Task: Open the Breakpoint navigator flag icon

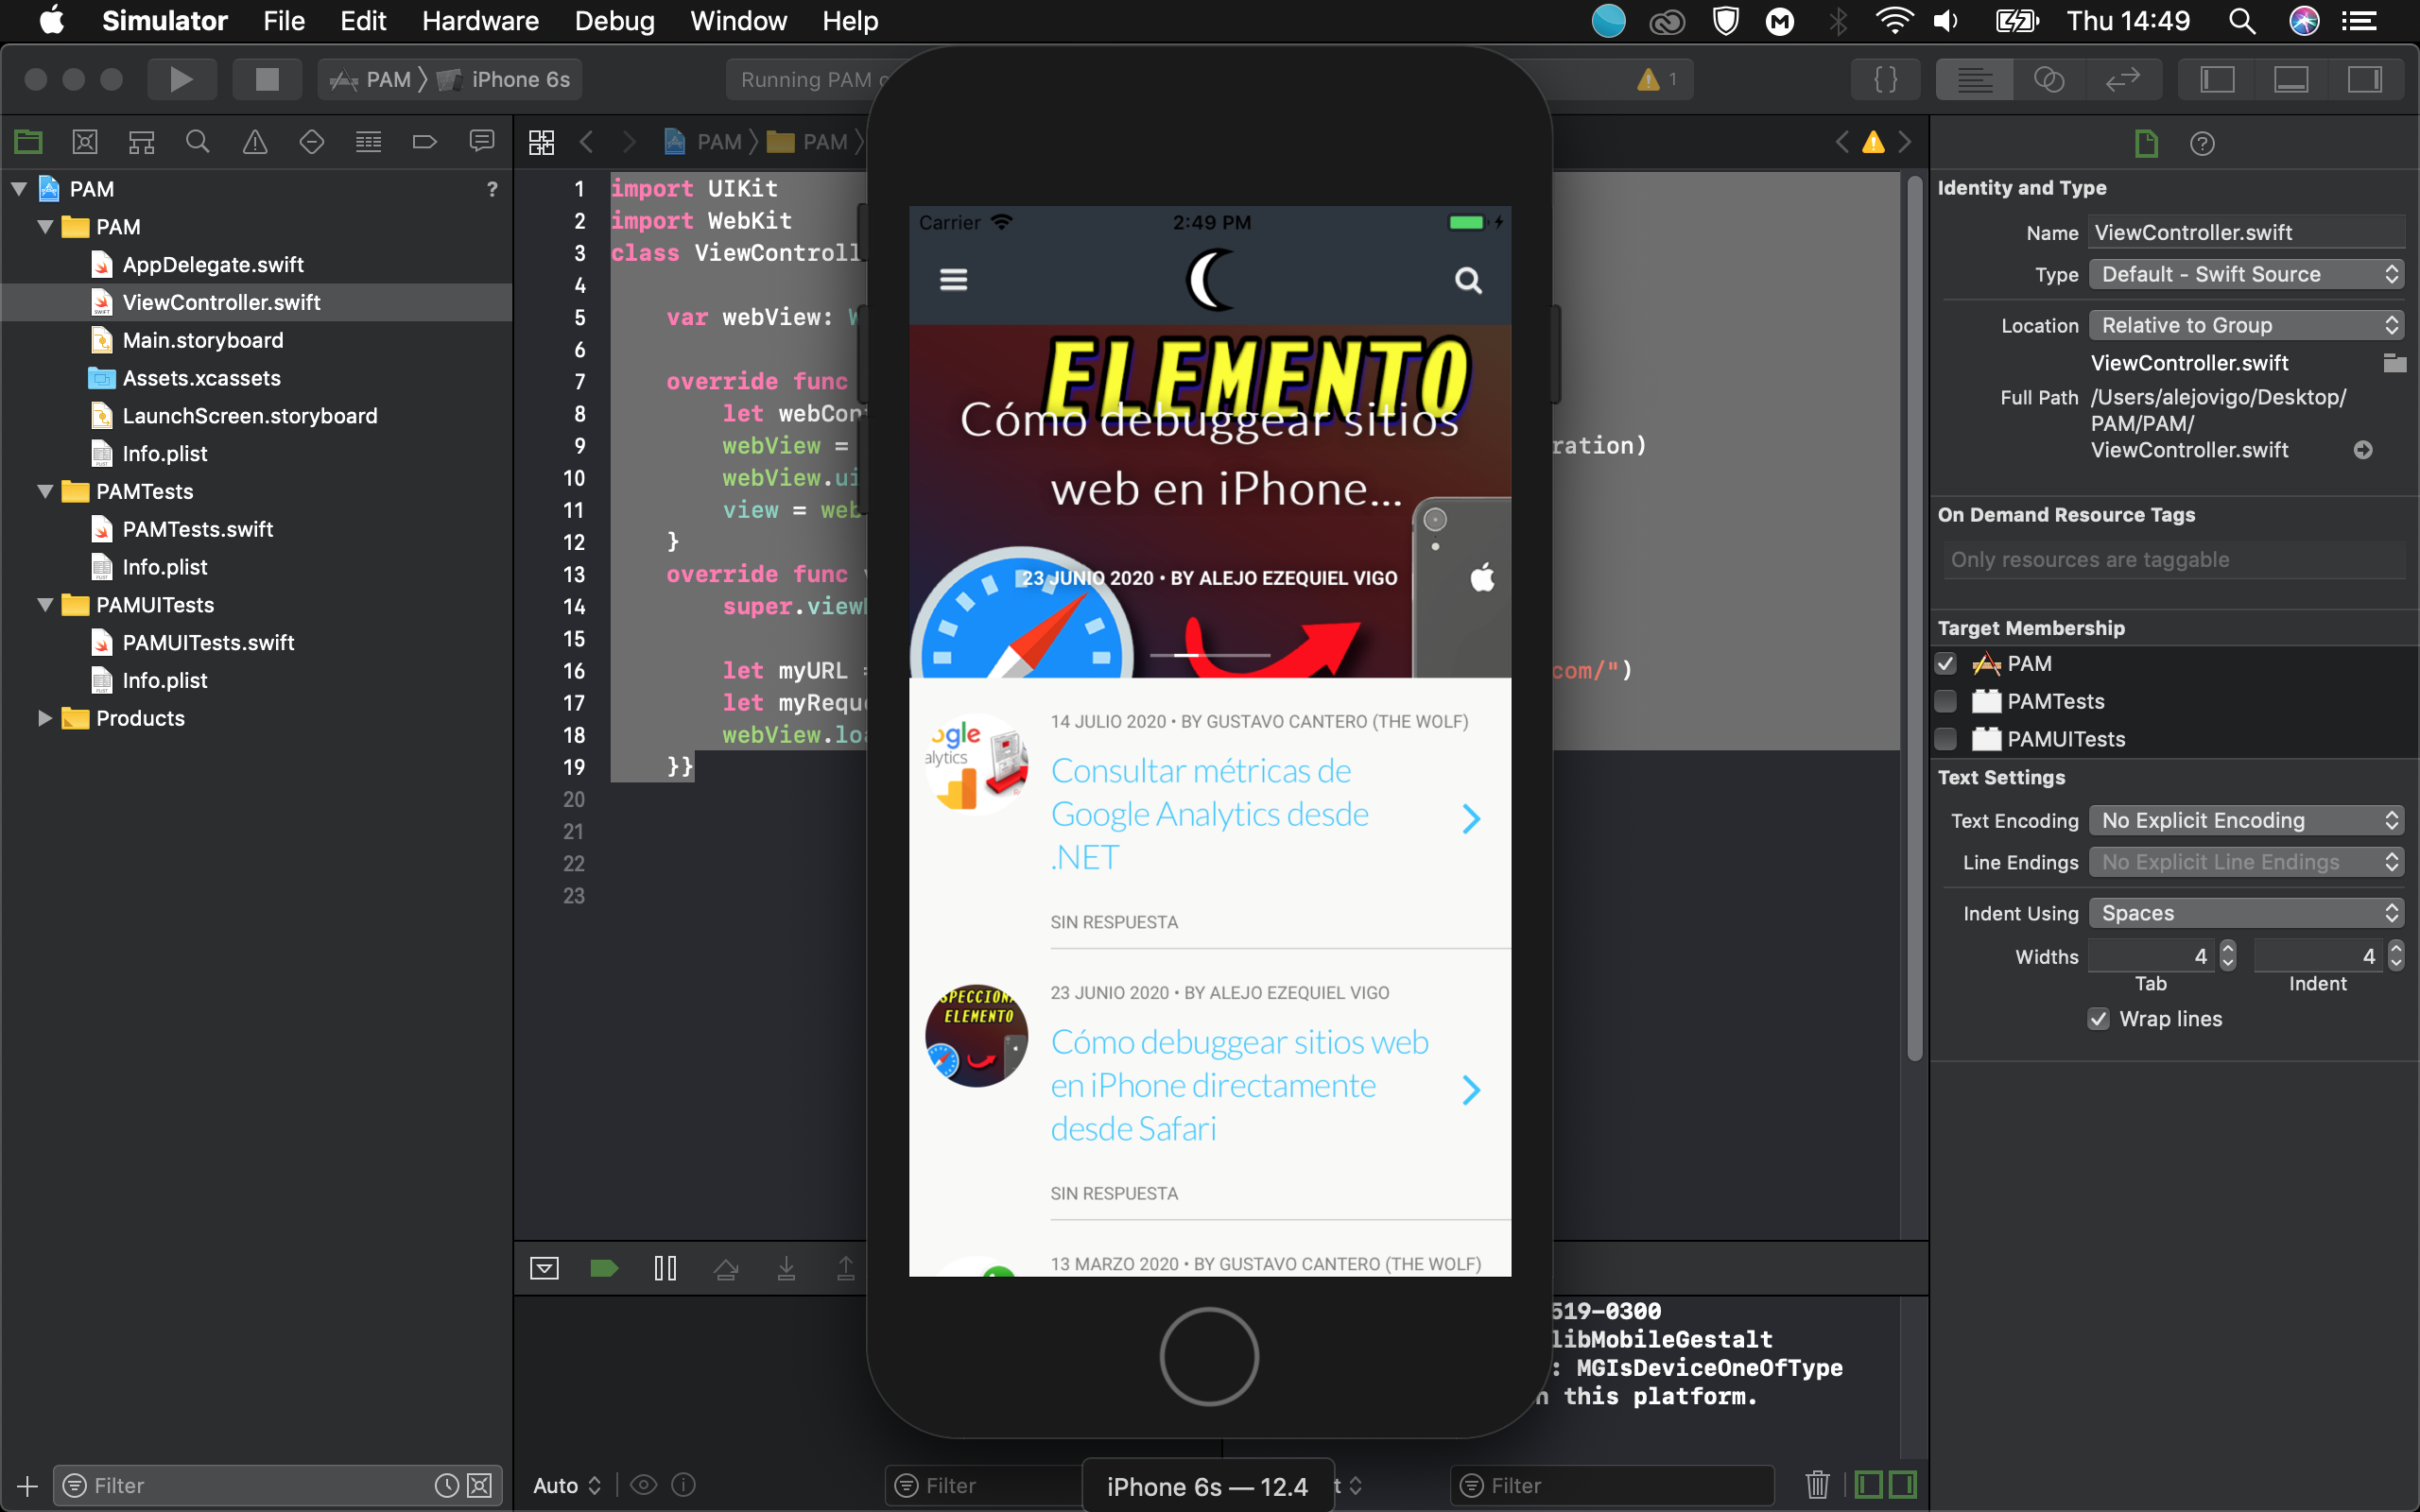Action: point(424,141)
